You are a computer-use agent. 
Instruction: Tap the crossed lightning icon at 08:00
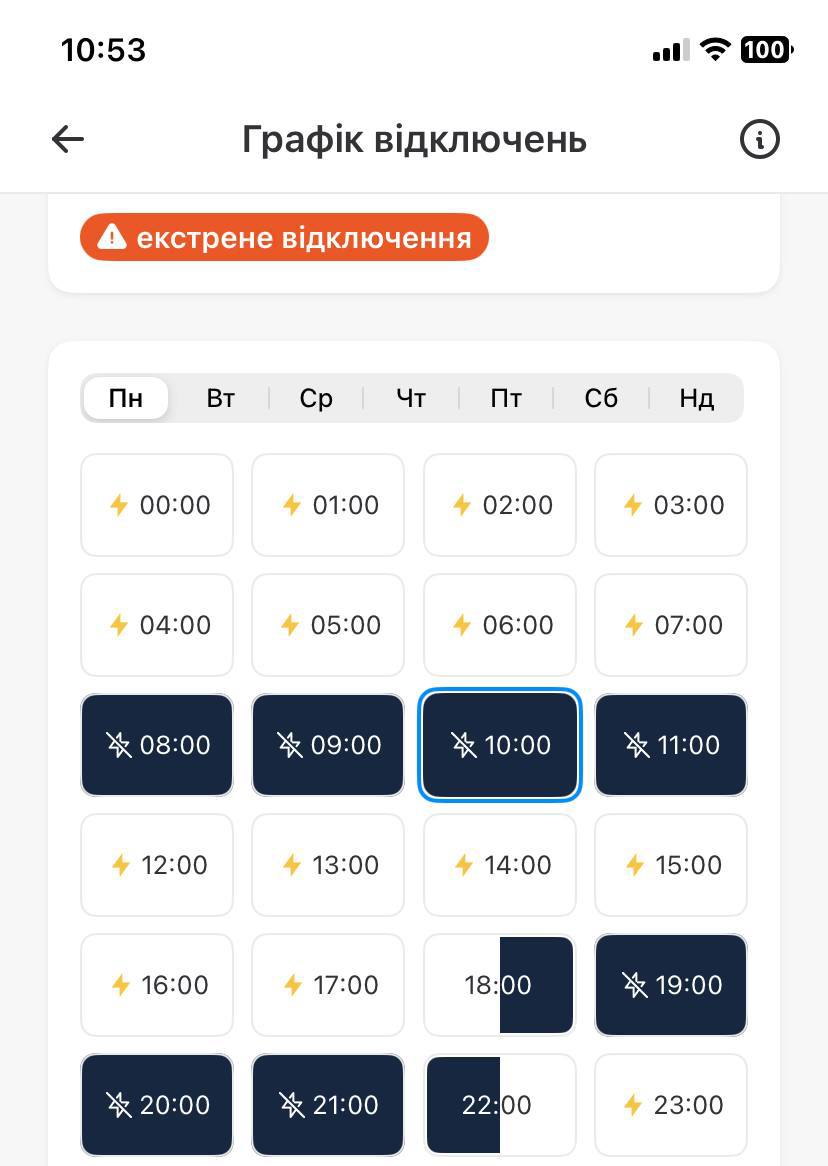[x=119, y=745]
